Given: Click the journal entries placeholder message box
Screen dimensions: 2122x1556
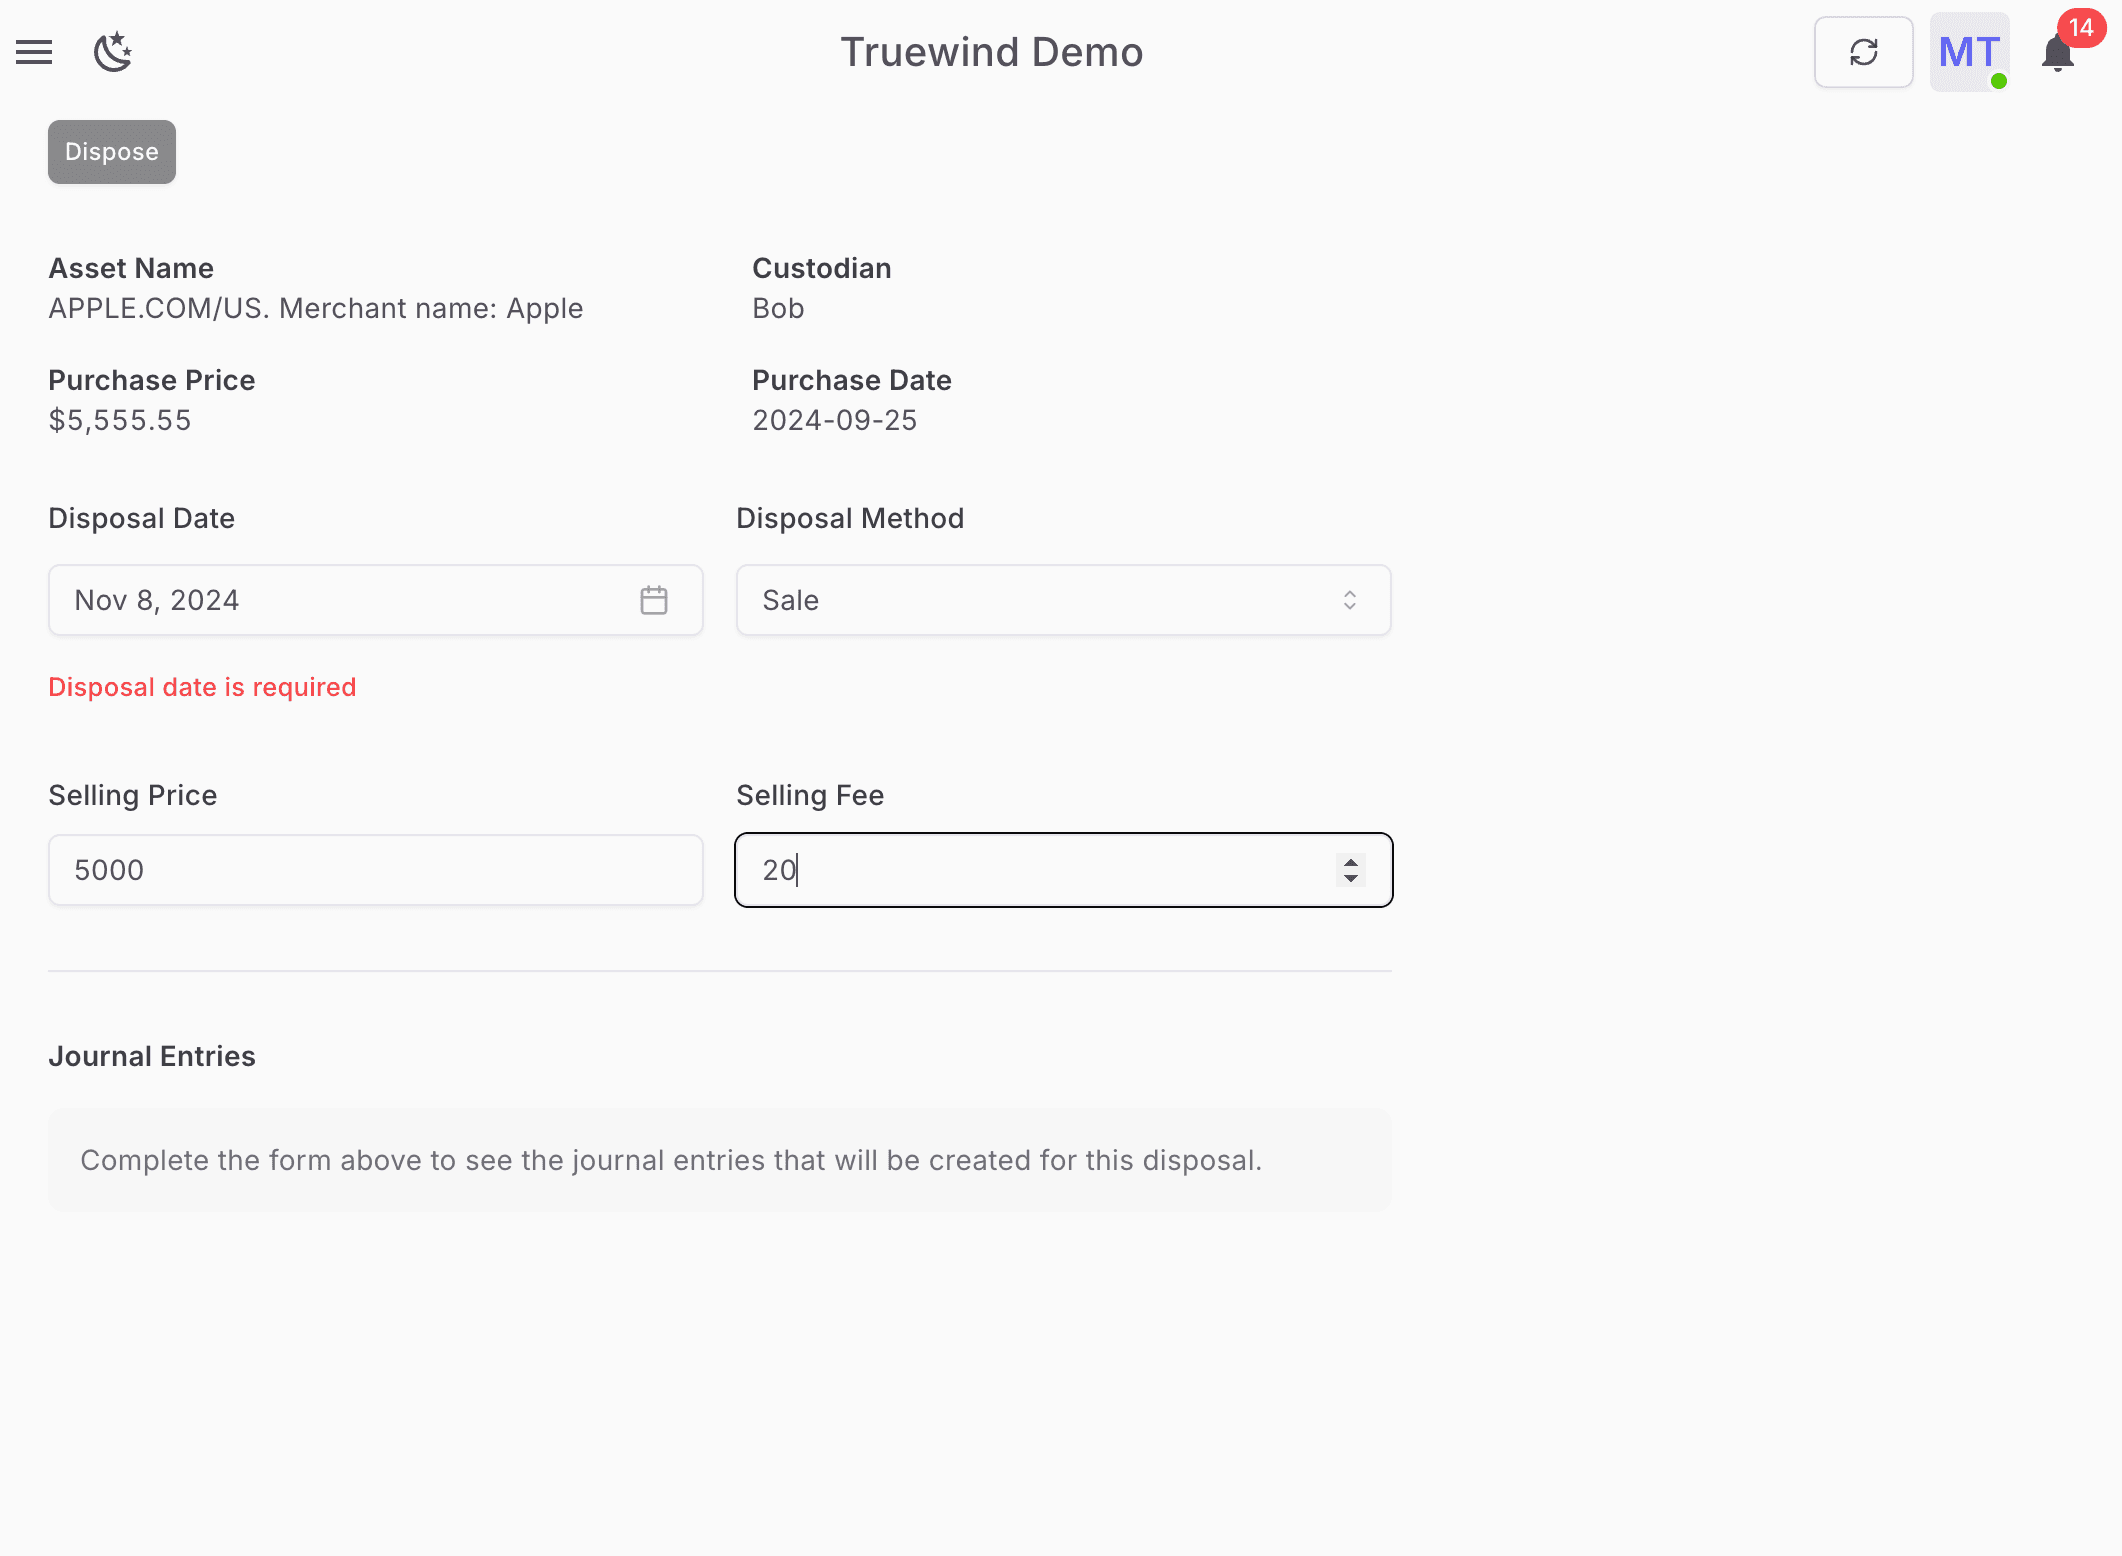Looking at the screenshot, I should click(719, 1160).
